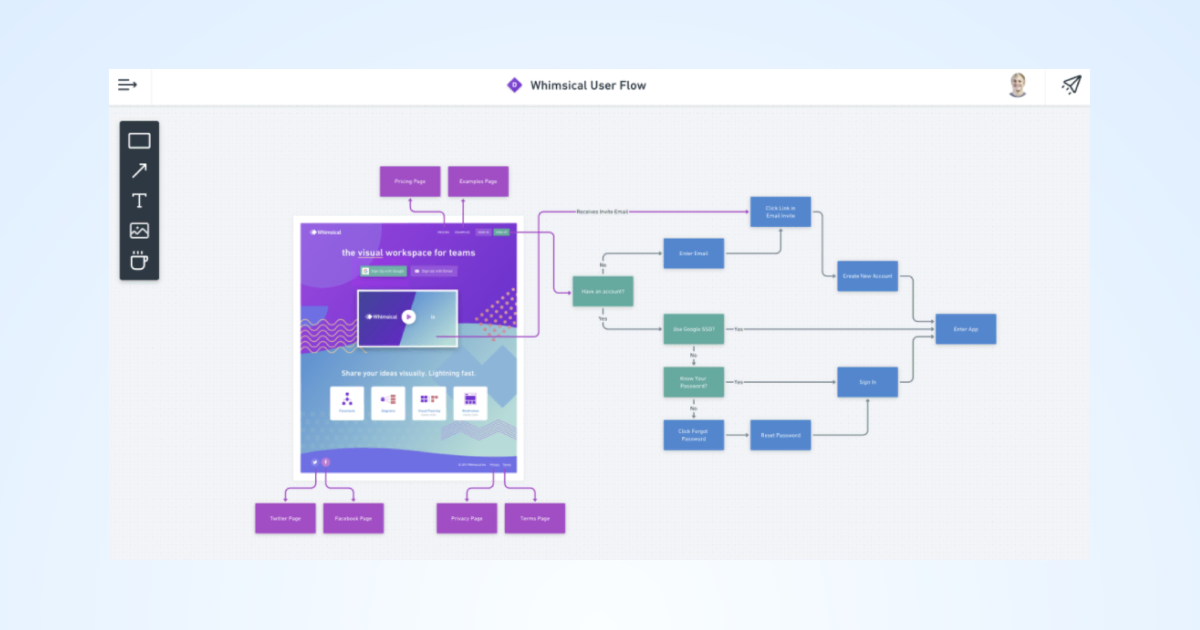Viewport: 1200px width, 630px height.
Task: Open the user avatar profile
Action: point(1018,85)
